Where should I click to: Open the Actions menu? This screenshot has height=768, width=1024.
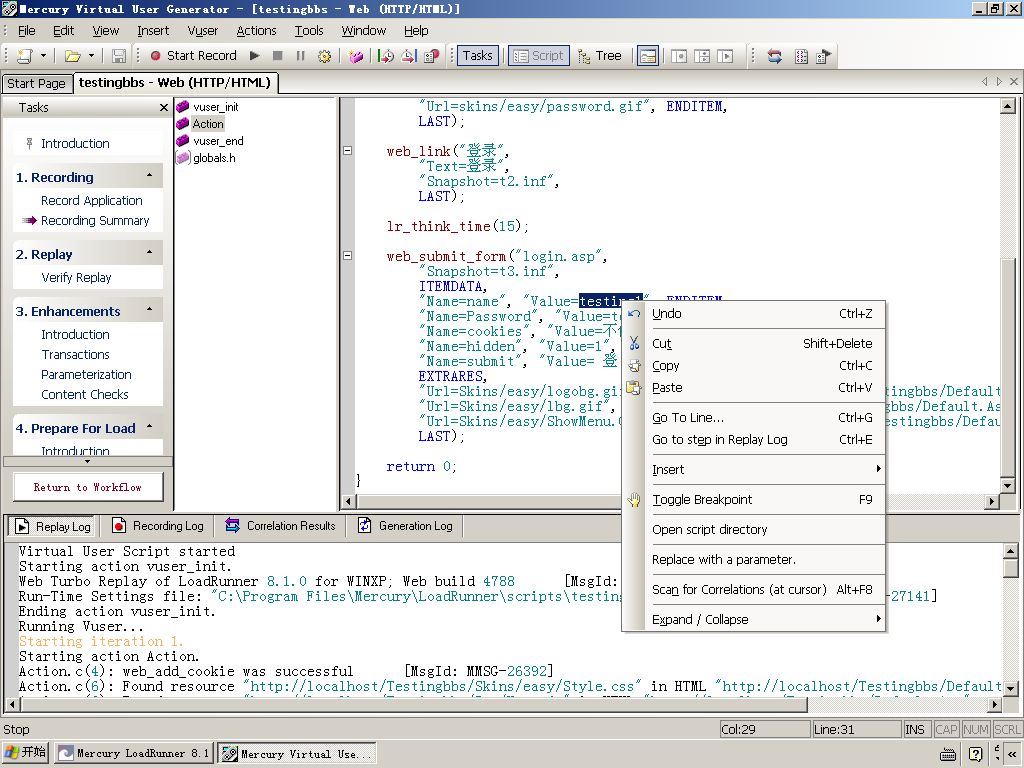[256, 31]
